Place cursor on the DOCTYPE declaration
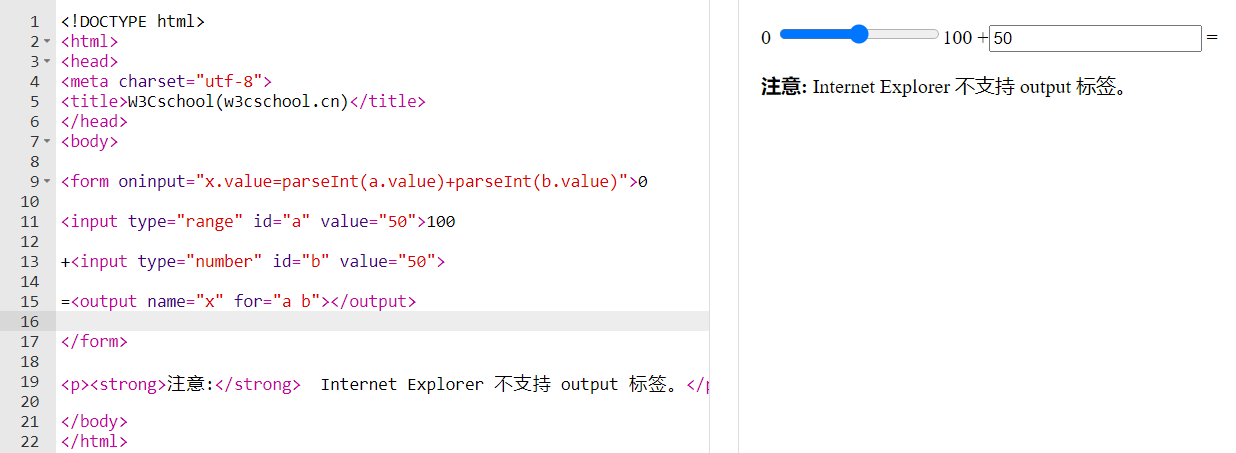1236x453 pixels. click(x=132, y=21)
